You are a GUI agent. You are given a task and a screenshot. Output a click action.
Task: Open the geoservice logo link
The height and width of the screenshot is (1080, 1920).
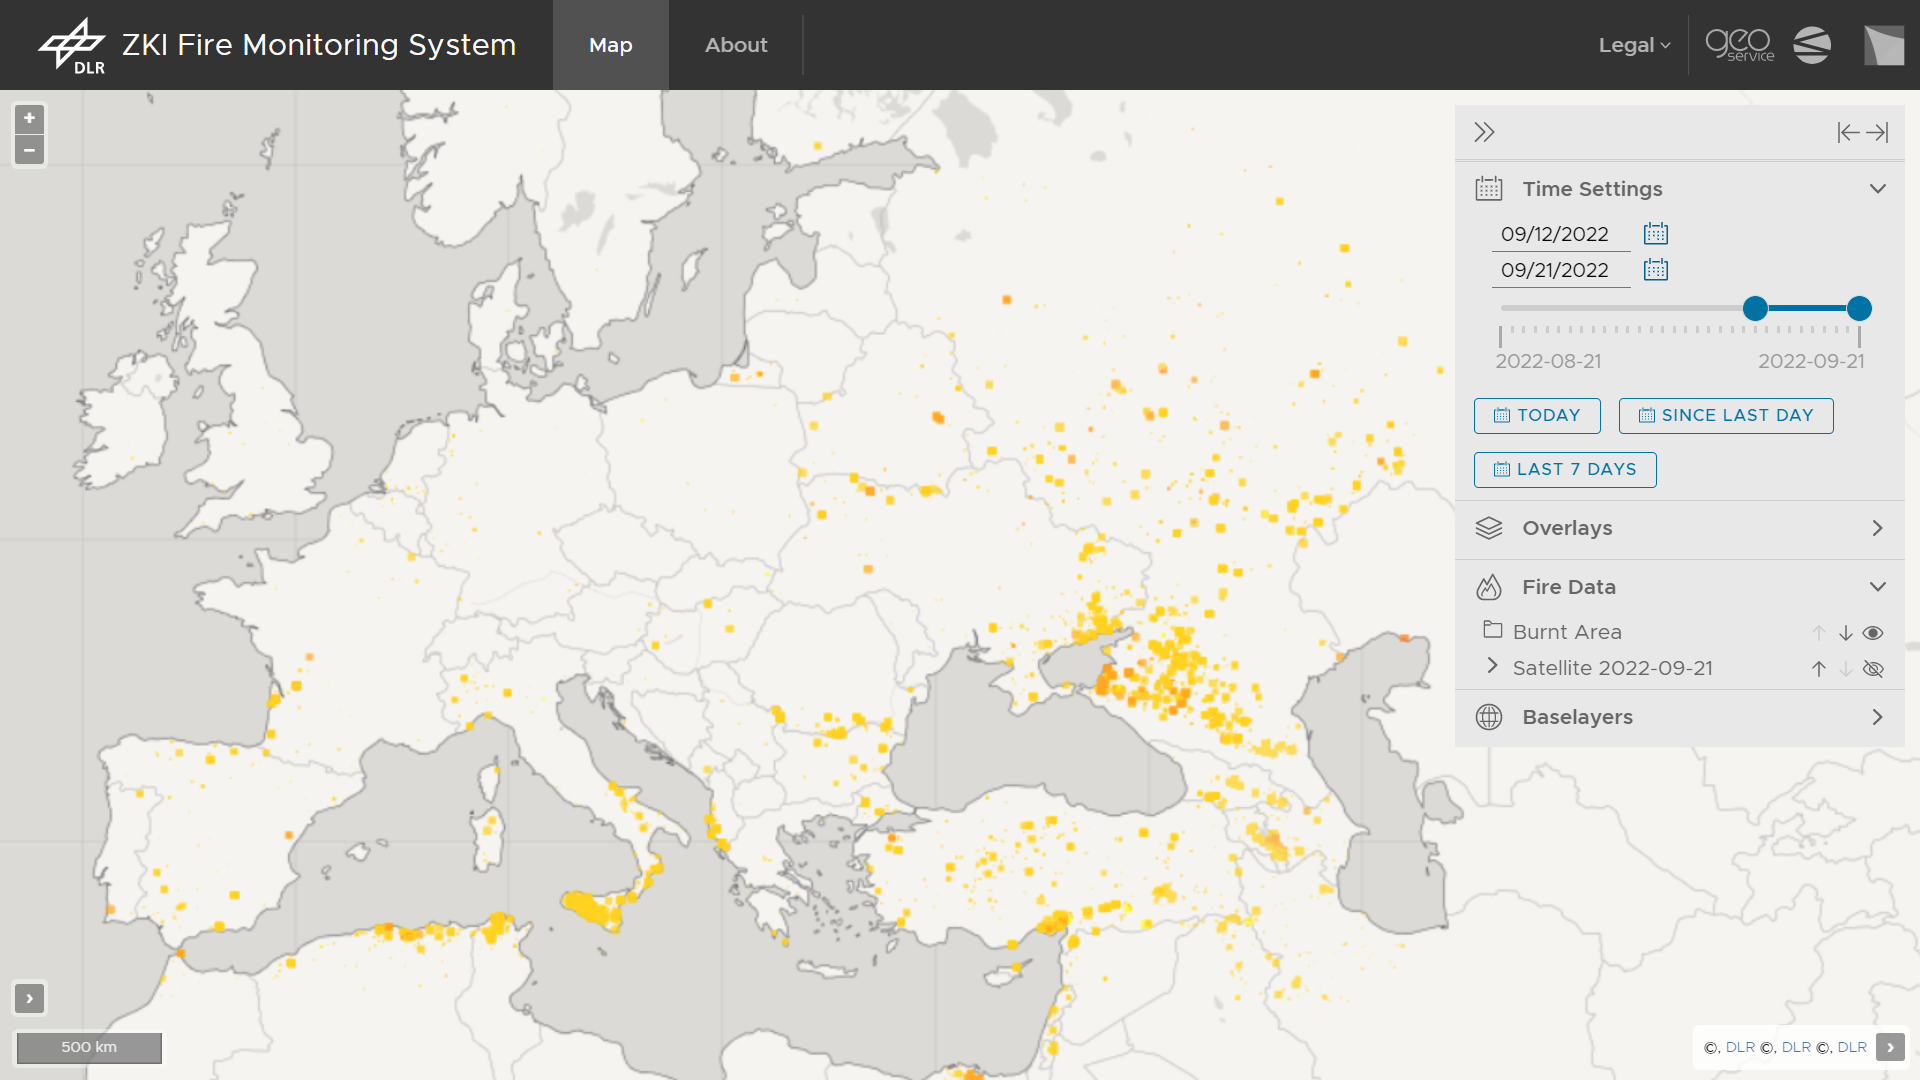point(1739,45)
